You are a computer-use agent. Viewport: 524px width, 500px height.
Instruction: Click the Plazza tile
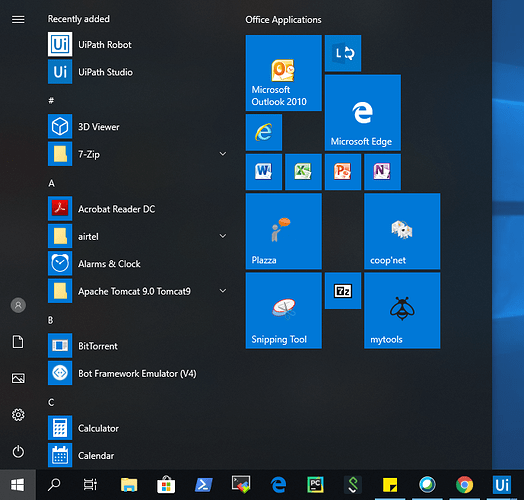(x=284, y=231)
